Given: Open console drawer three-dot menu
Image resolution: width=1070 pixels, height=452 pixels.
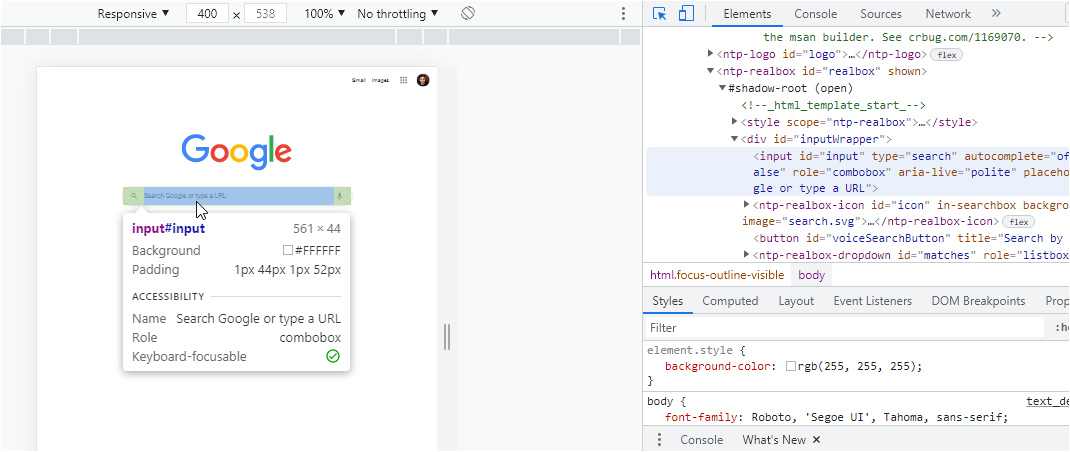Looking at the screenshot, I should 659,440.
